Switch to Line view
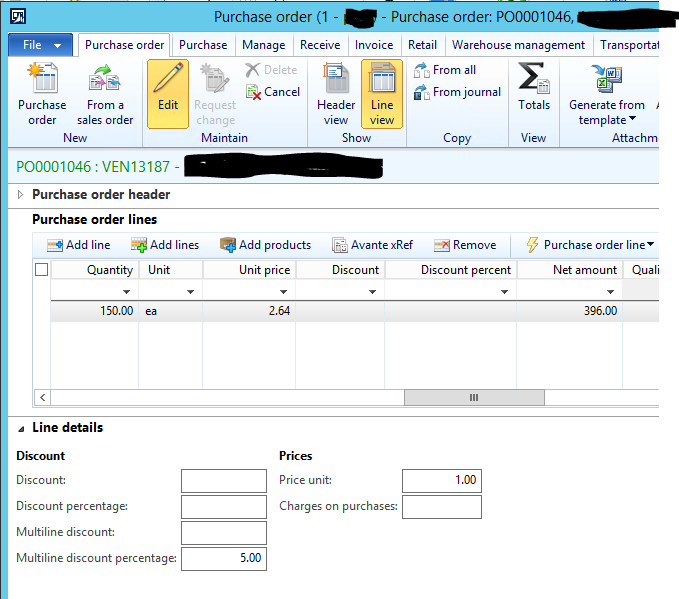The height and width of the screenshot is (599, 679). coord(382,92)
